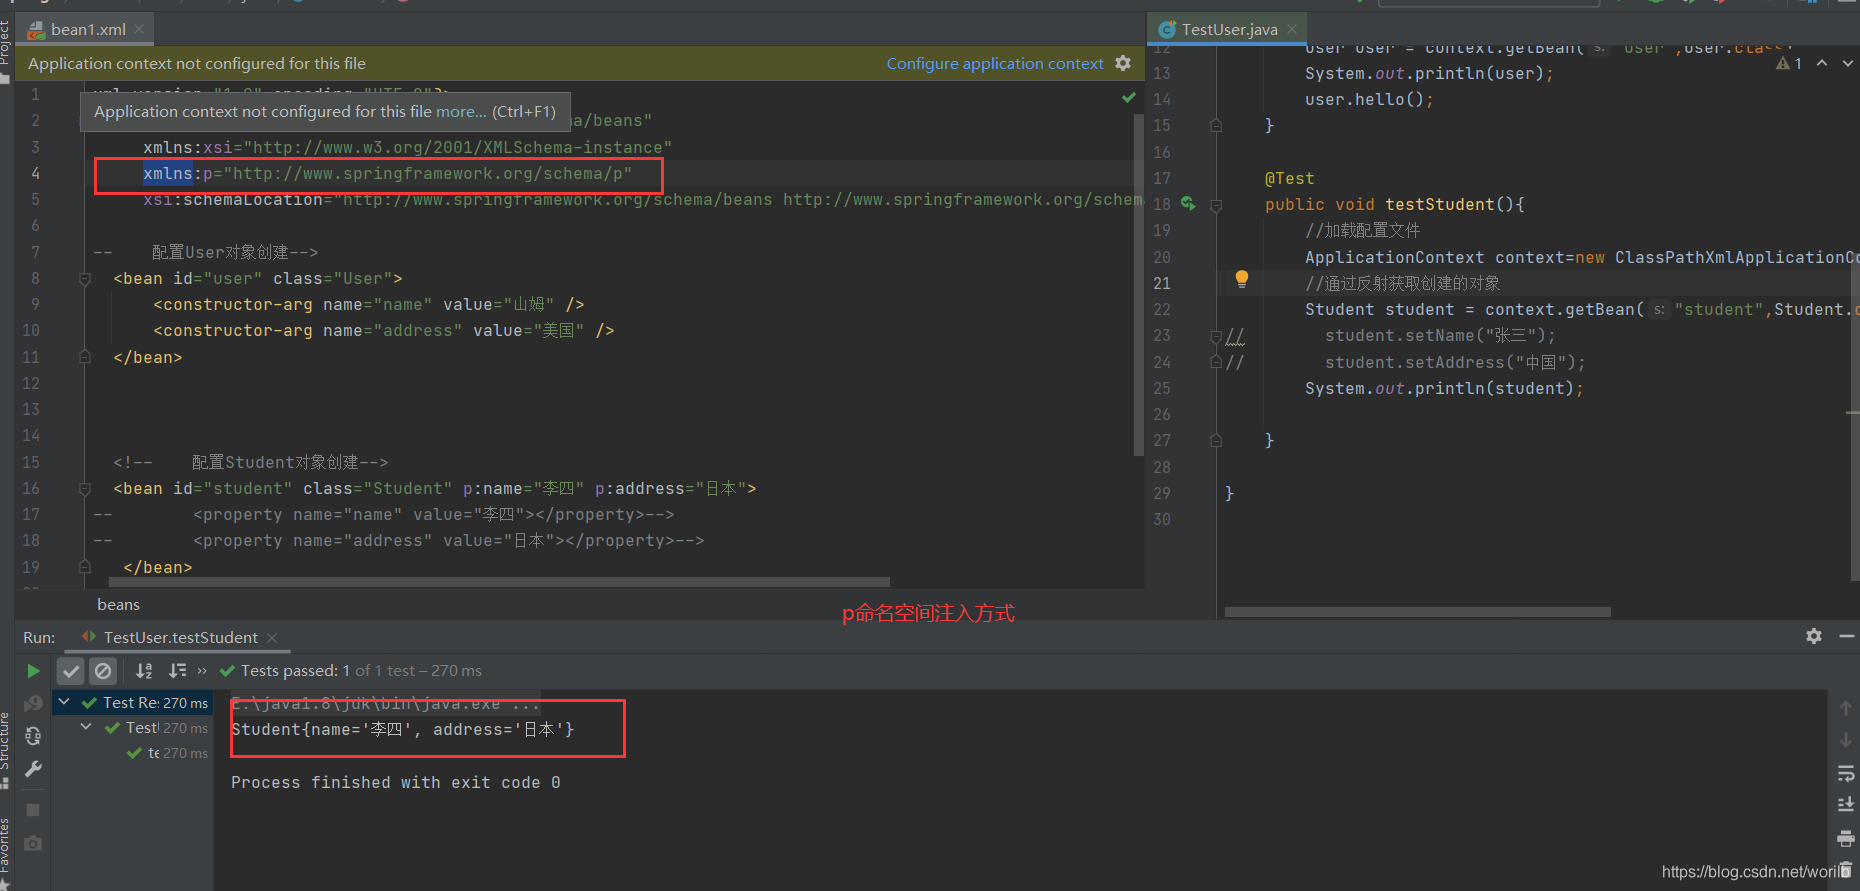Select the testStudent leaf test row
This screenshot has height=891, width=1860.
point(167,753)
